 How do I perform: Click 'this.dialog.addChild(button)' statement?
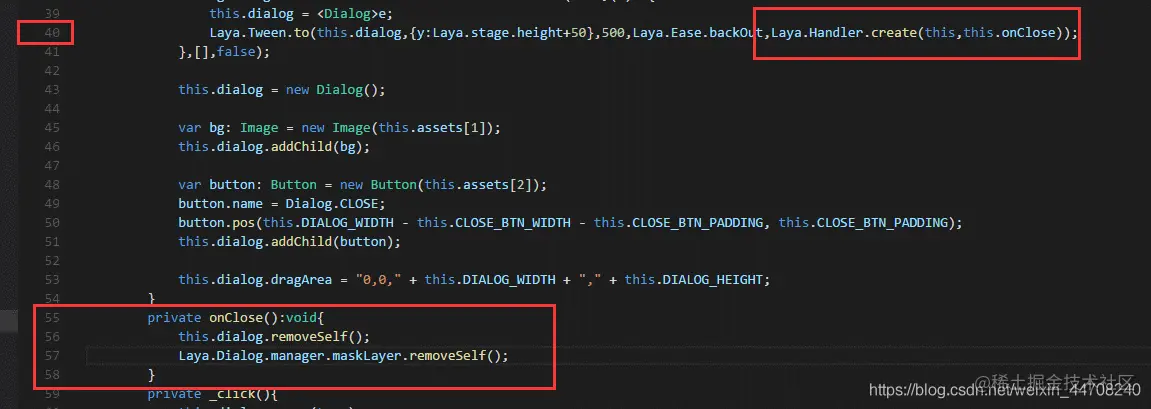tap(289, 242)
